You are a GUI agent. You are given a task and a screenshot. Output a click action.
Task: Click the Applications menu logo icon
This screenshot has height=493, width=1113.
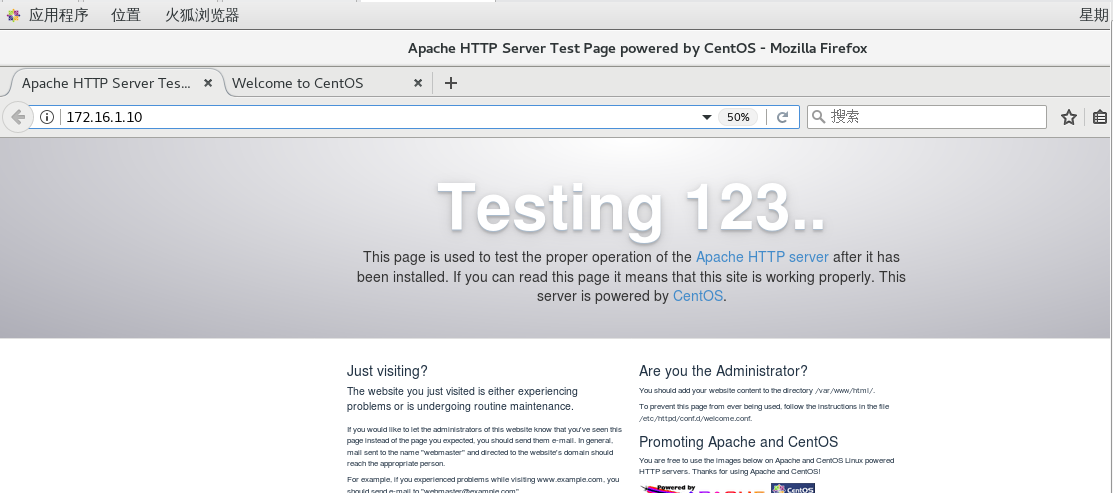tap(13, 15)
